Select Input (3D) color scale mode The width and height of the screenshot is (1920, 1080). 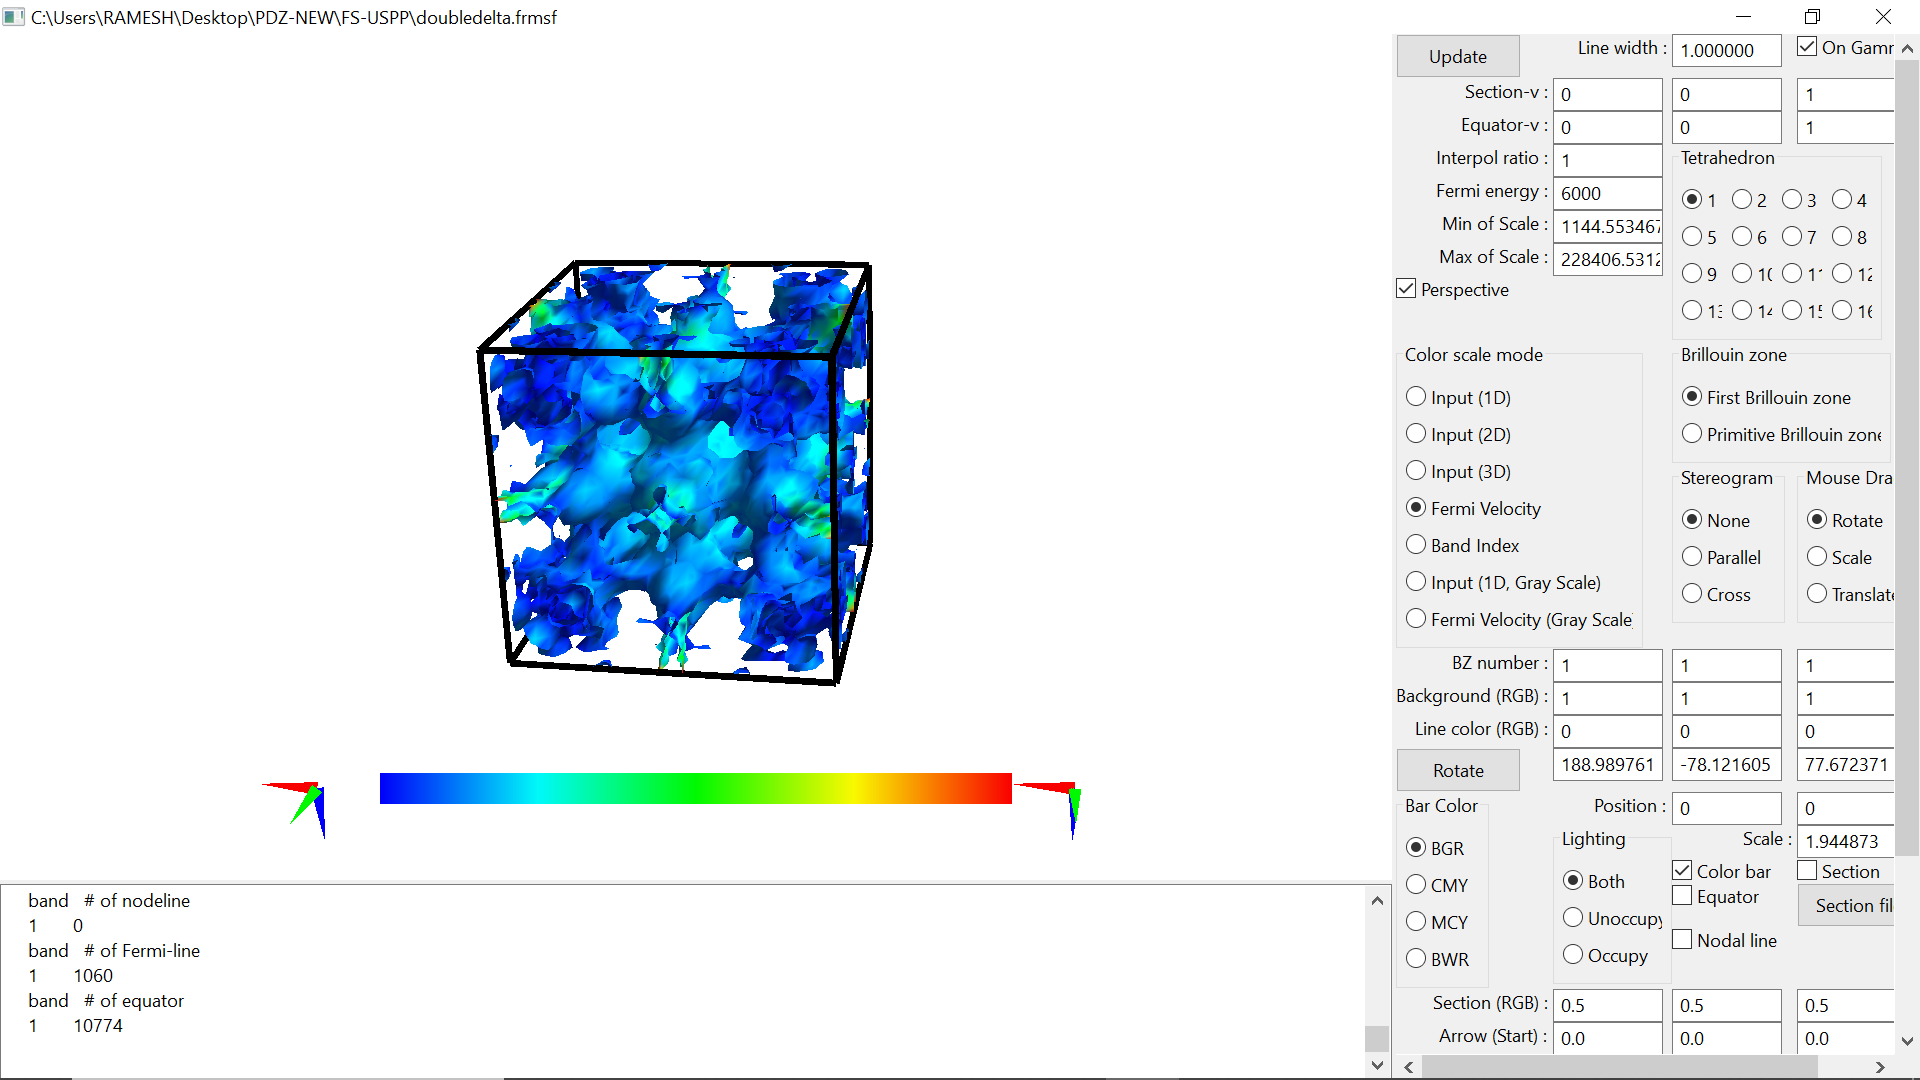(1416, 470)
